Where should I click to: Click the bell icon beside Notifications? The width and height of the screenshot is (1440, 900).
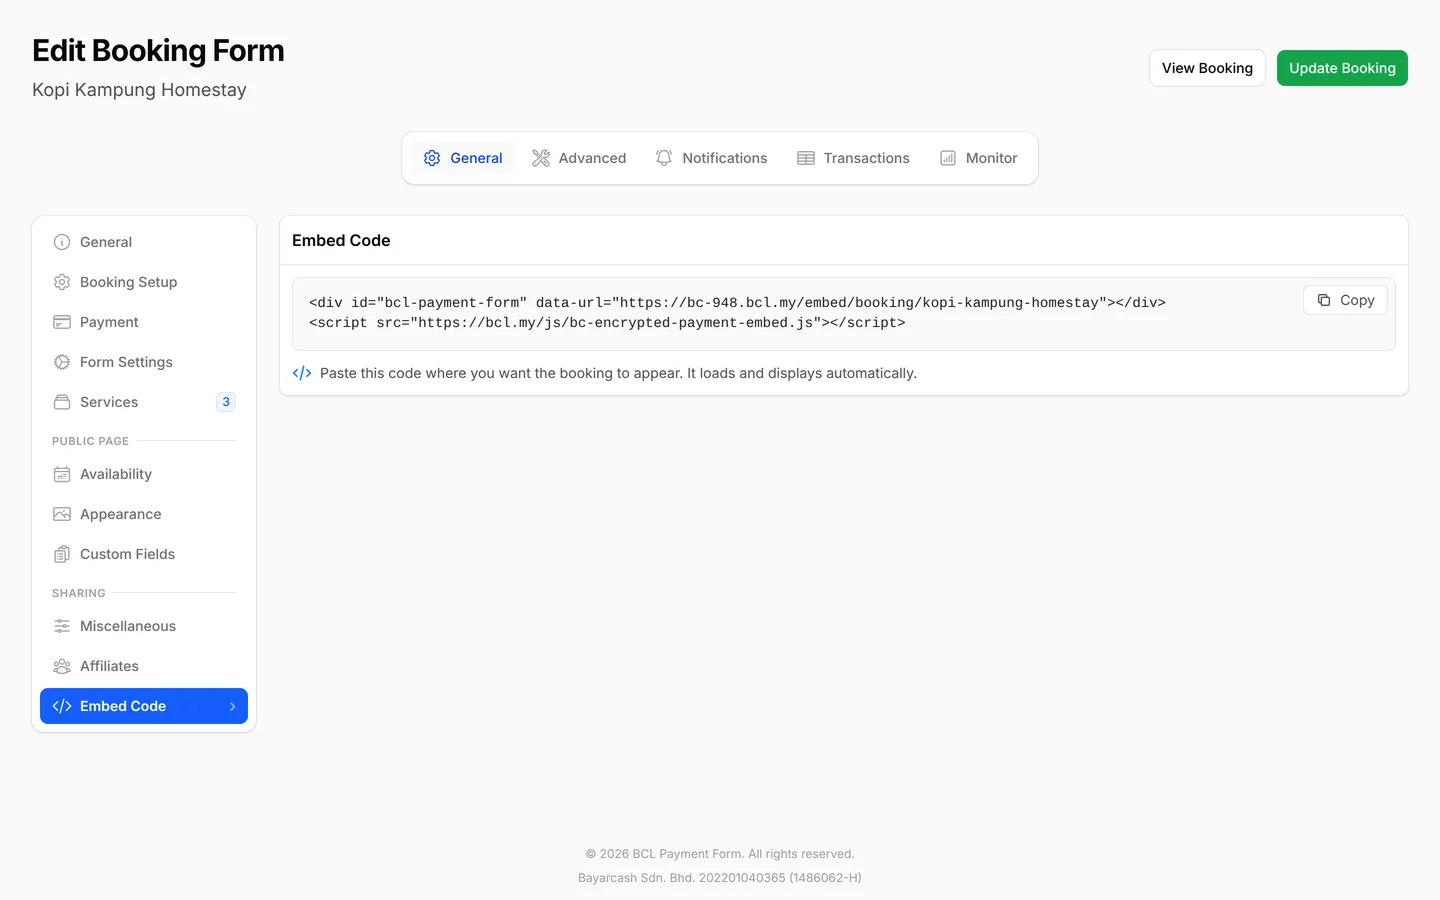click(x=664, y=158)
